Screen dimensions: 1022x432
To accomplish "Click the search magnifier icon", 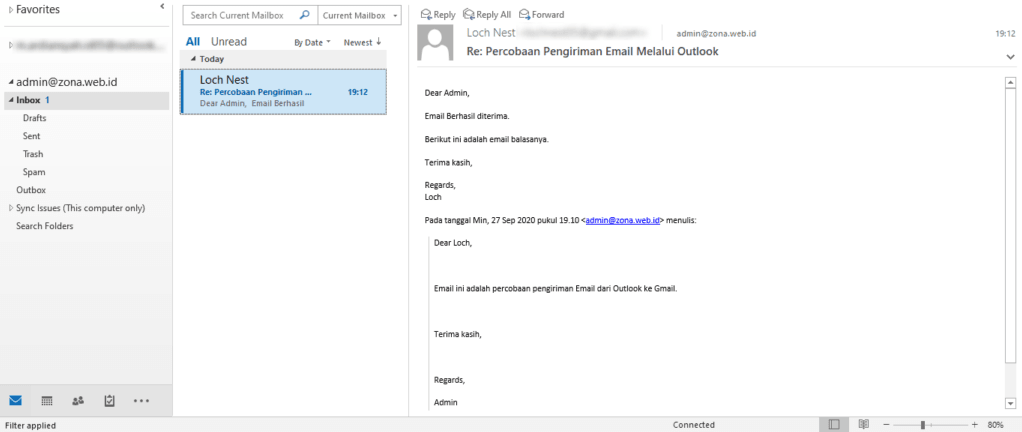I will pyautogui.click(x=304, y=15).
